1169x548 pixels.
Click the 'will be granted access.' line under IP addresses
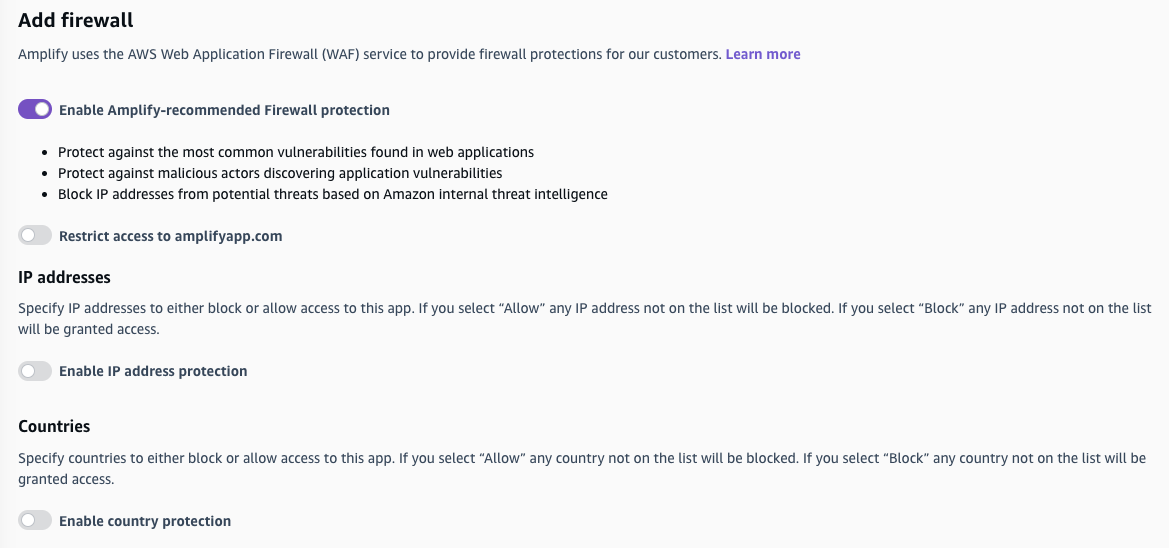pos(88,328)
